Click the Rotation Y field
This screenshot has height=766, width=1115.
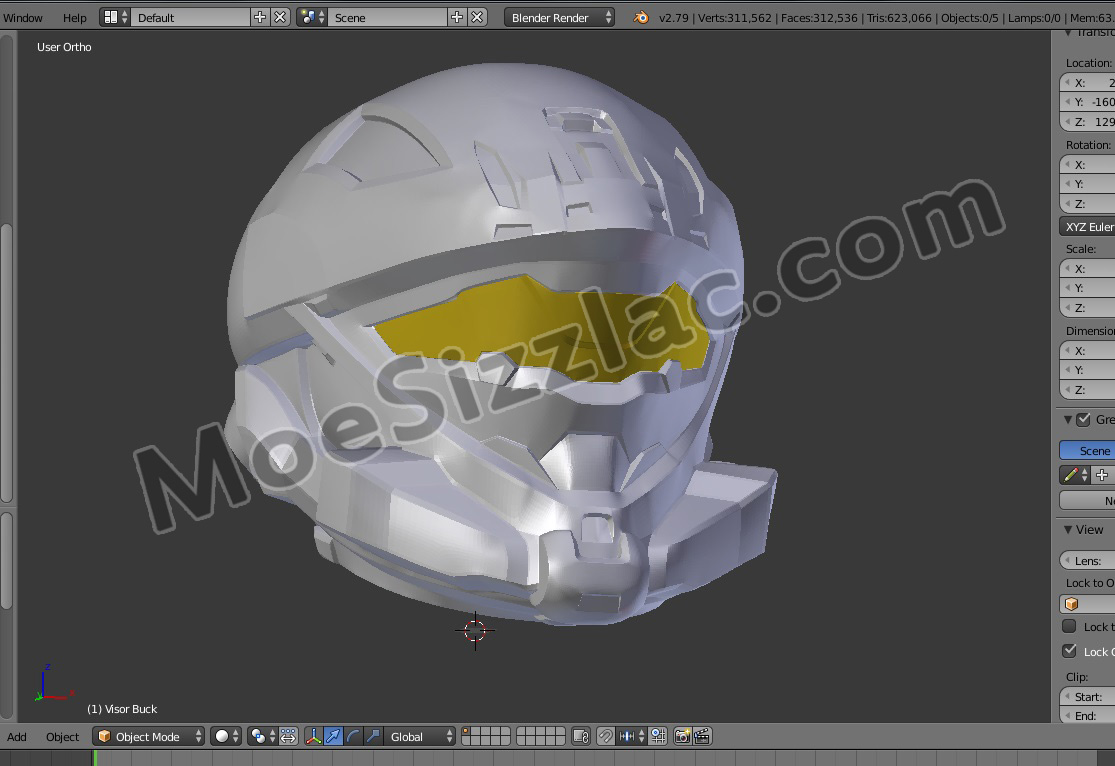[x=1087, y=183]
